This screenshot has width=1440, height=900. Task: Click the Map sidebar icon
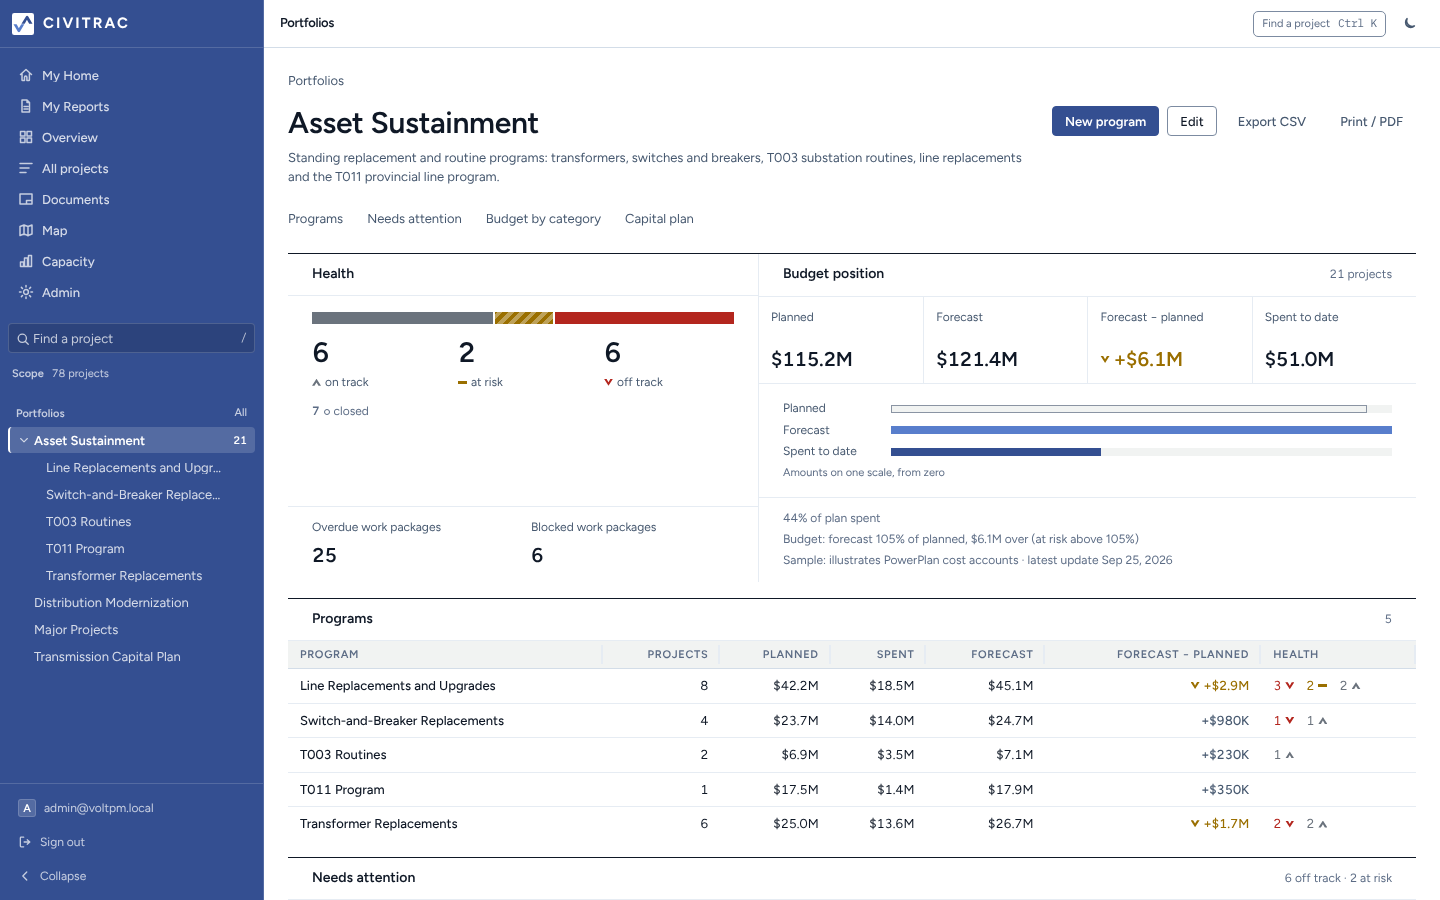[x=26, y=230]
